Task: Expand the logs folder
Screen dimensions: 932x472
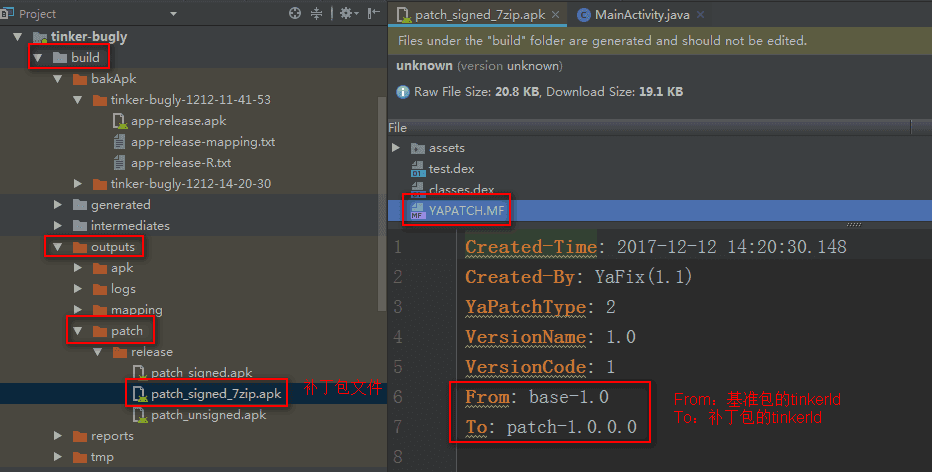Action: click(78, 289)
